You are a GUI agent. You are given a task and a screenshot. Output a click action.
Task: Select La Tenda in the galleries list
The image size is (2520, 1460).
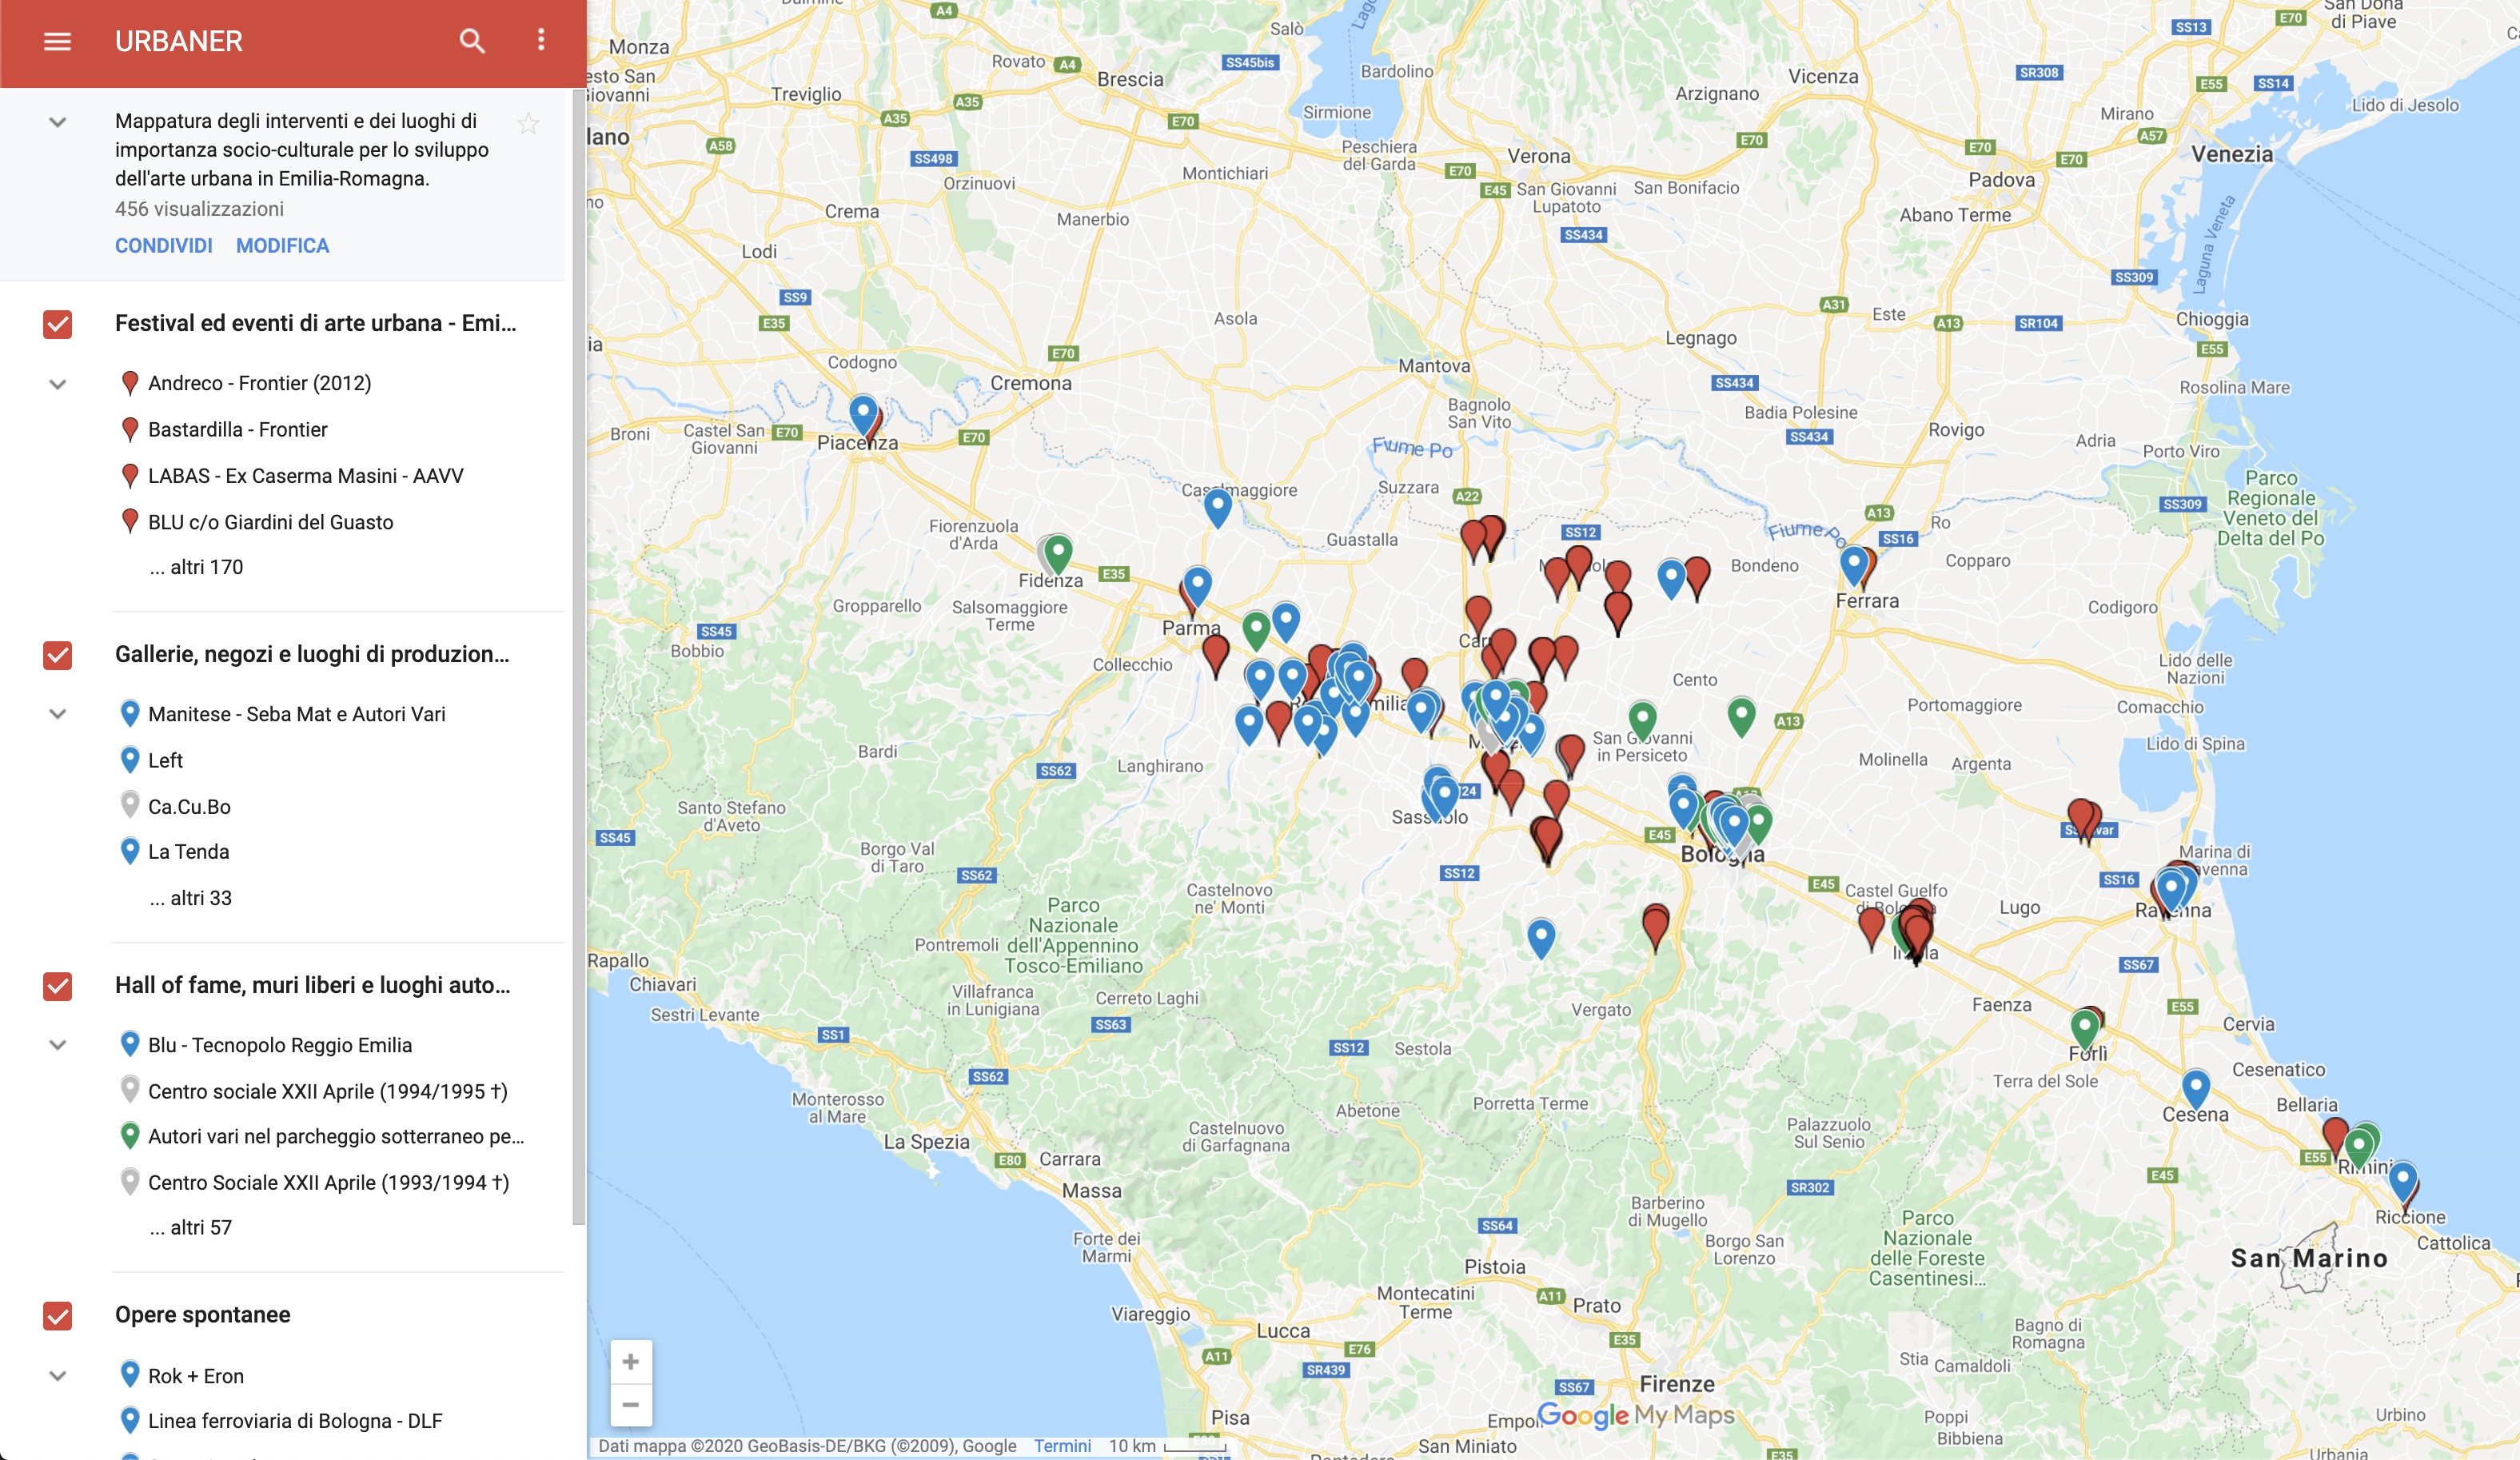tap(188, 852)
